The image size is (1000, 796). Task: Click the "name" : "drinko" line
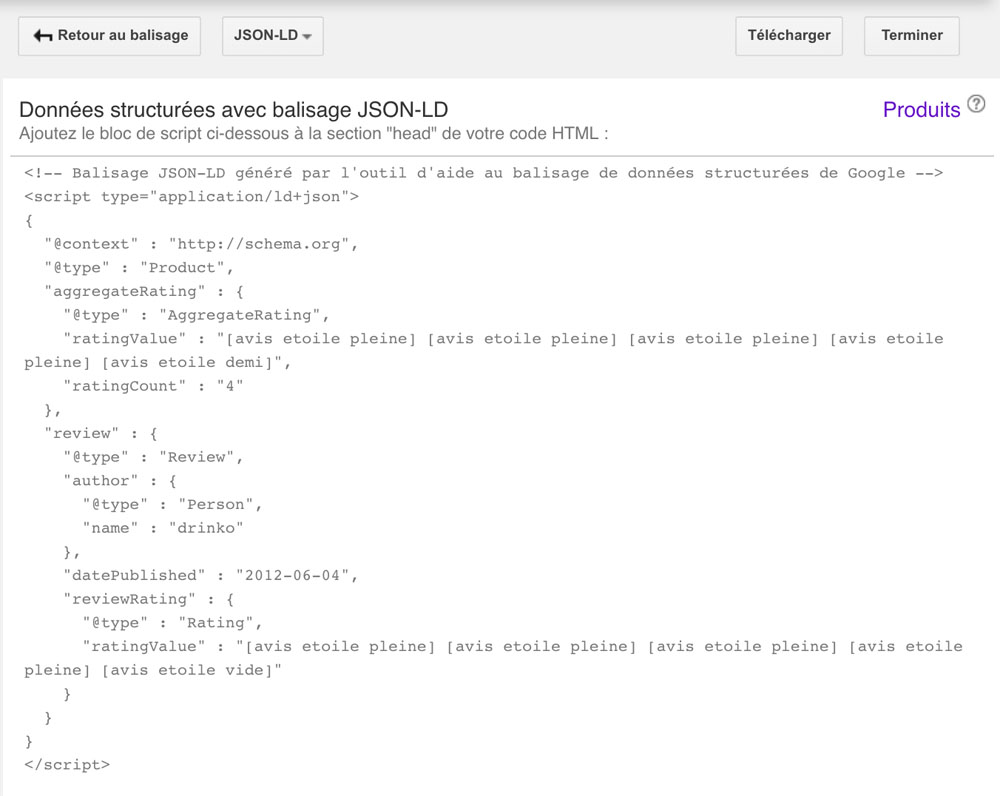(163, 528)
